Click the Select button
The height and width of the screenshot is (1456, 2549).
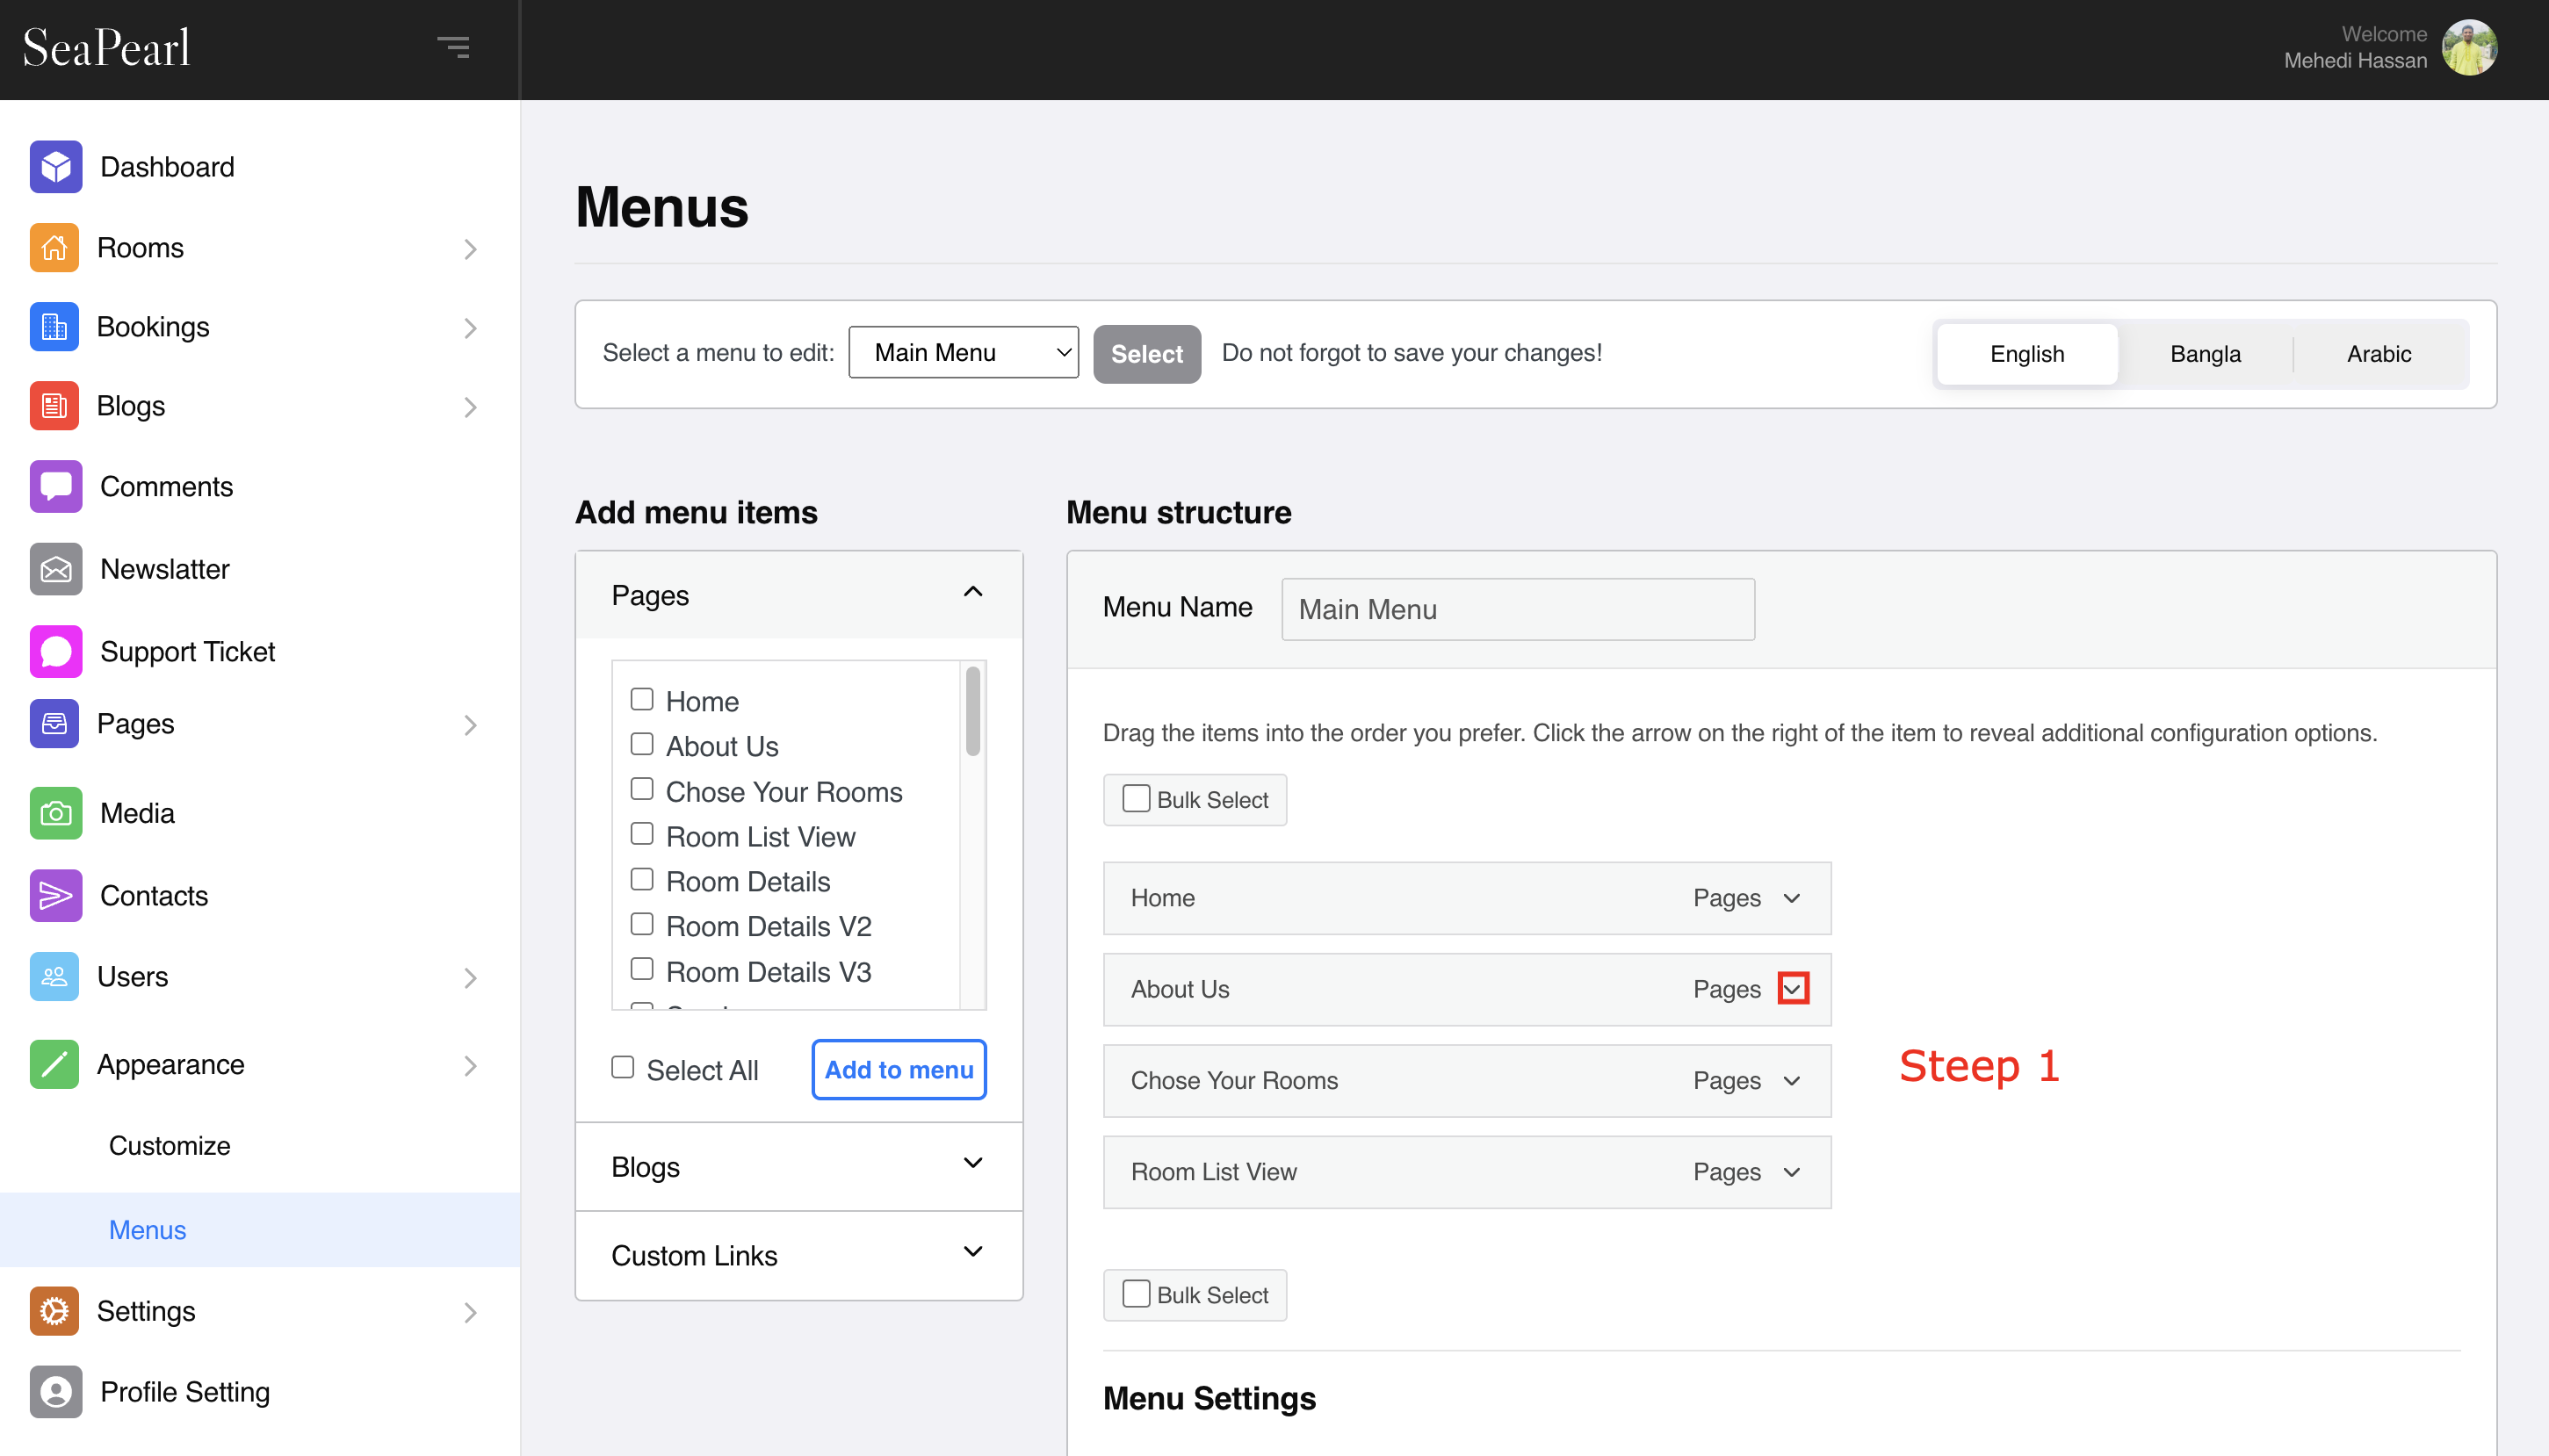click(1147, 354)
